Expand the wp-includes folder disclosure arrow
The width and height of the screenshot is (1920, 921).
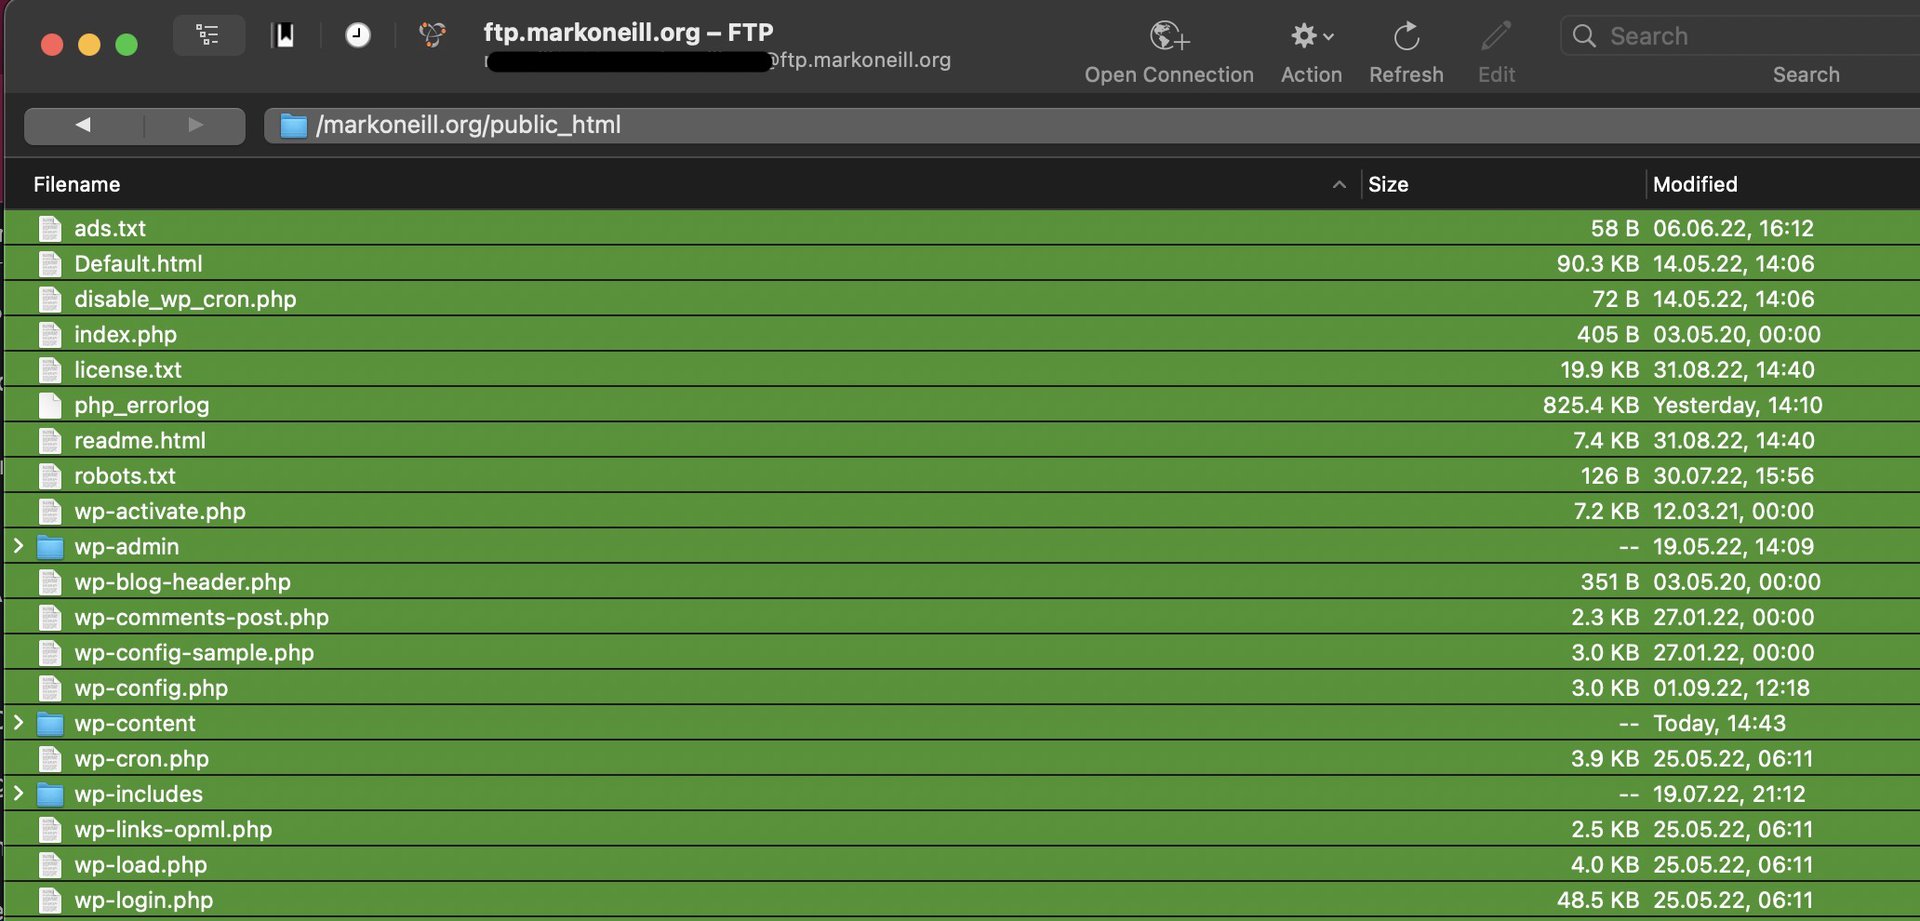tap(18, 793)
